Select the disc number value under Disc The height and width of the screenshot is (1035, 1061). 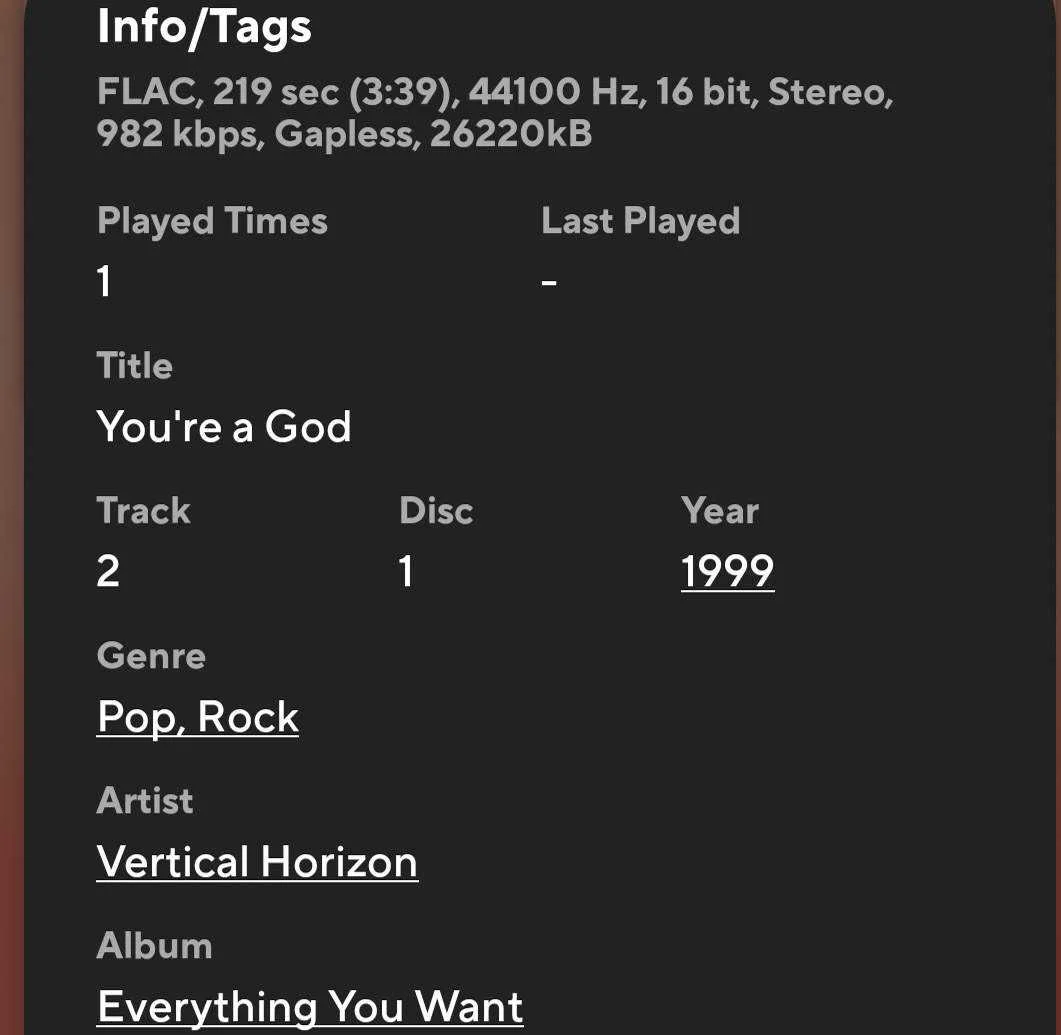406,572
